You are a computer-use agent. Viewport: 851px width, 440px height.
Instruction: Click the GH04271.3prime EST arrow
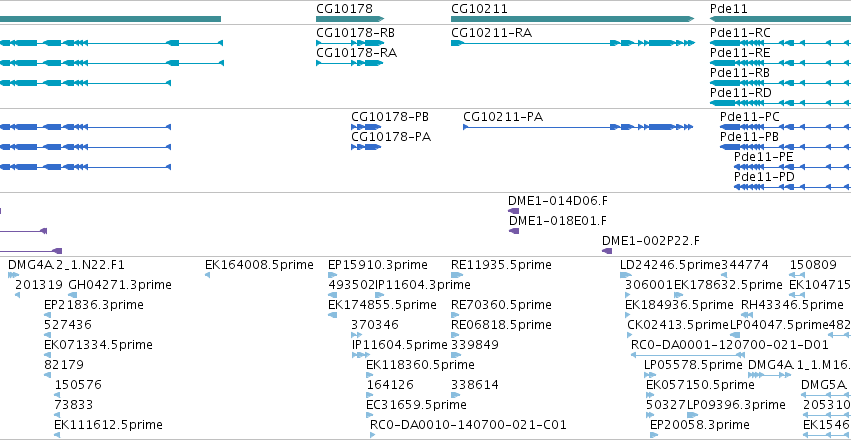pos(72,295)
